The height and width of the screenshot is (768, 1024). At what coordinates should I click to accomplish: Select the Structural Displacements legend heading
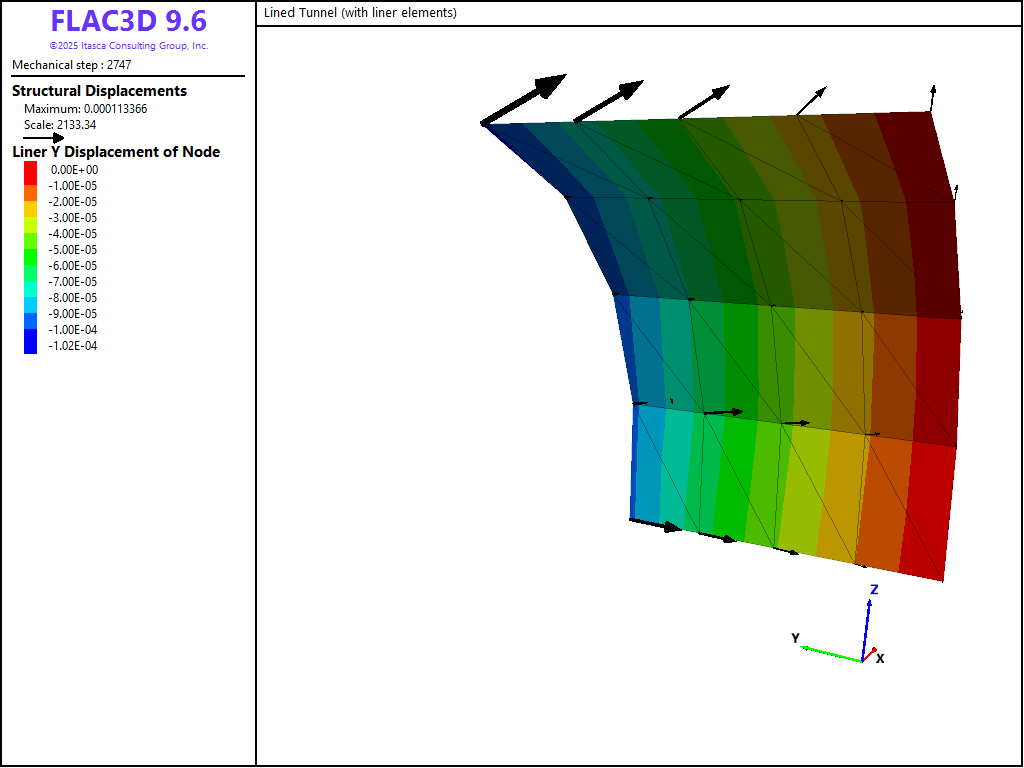click(x=99, y=91)
